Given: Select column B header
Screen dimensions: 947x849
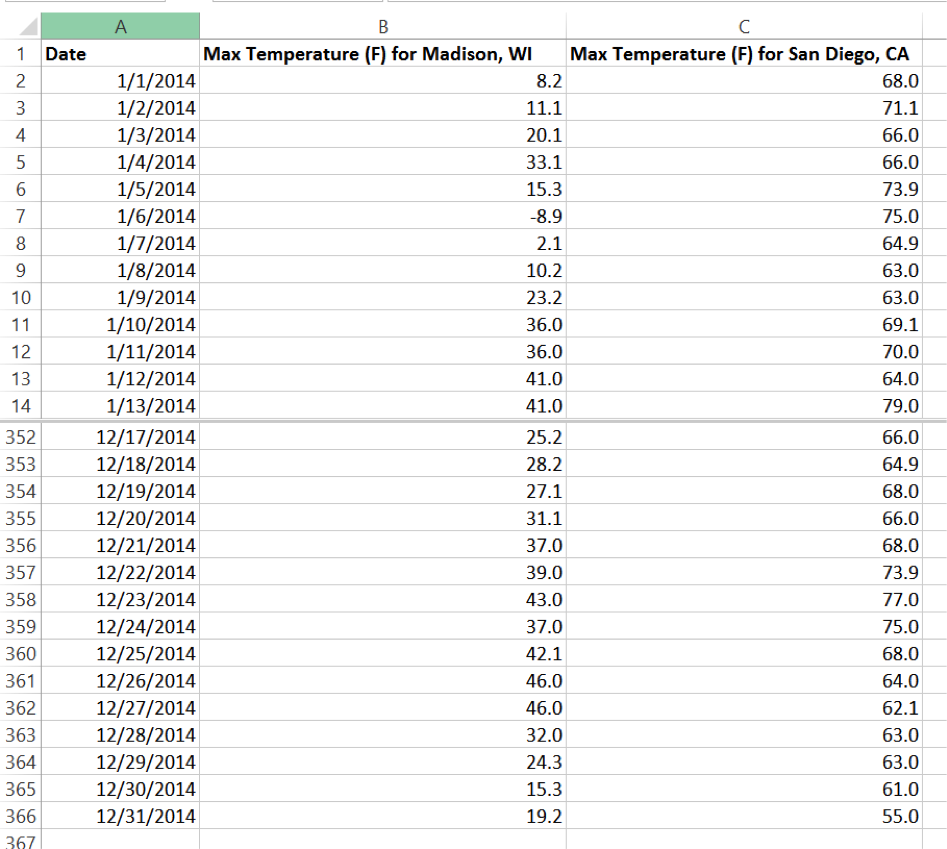Looking at the screenshot, I should [x=383, y=27].
